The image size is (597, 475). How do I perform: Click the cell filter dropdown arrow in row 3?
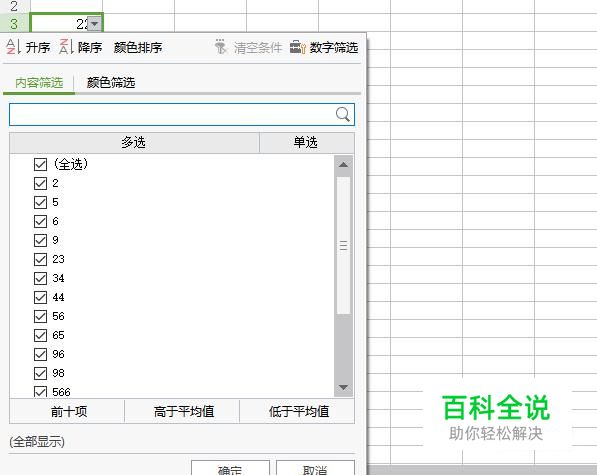coord(94,24)
